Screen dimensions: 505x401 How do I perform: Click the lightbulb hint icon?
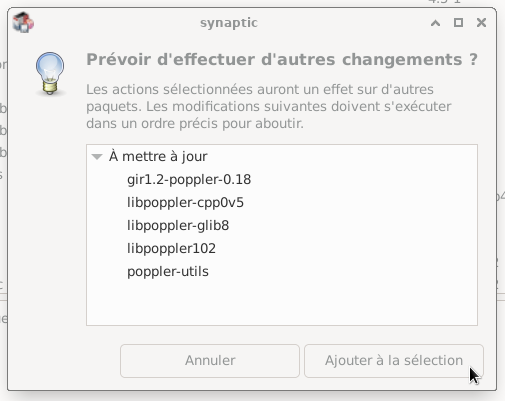pos(50,74)
